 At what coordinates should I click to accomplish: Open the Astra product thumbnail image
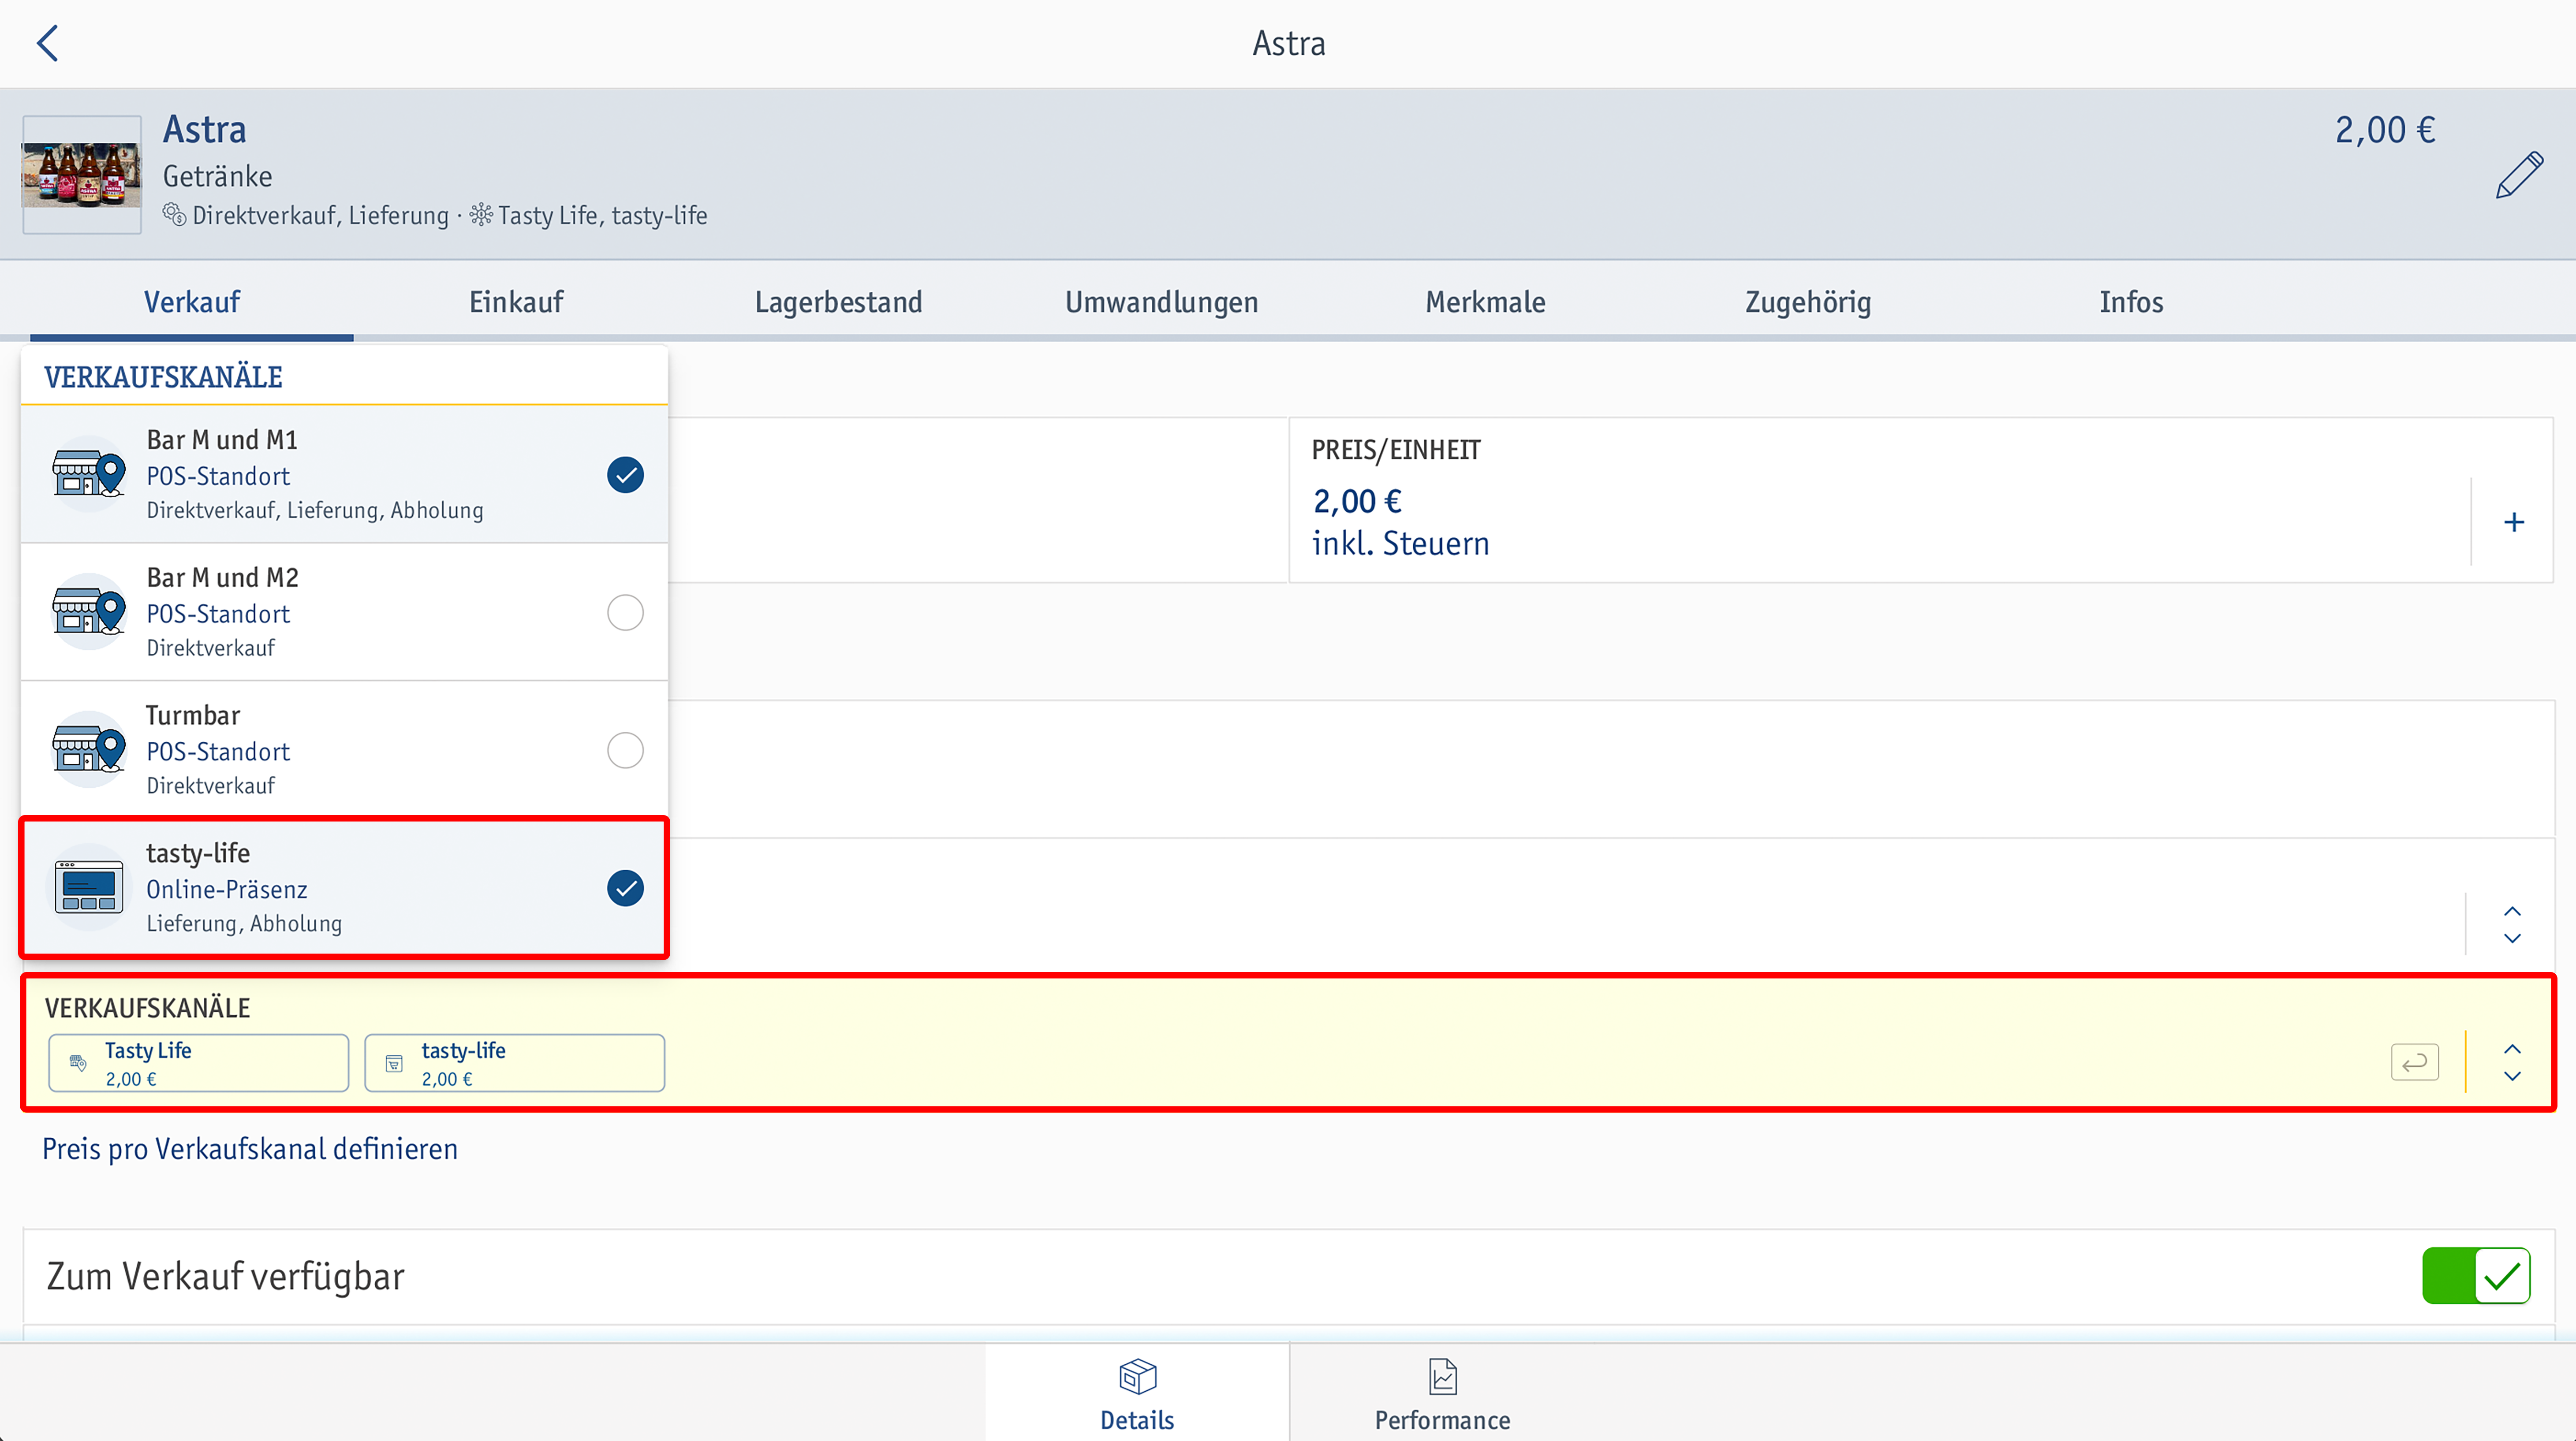click(82, 175)
